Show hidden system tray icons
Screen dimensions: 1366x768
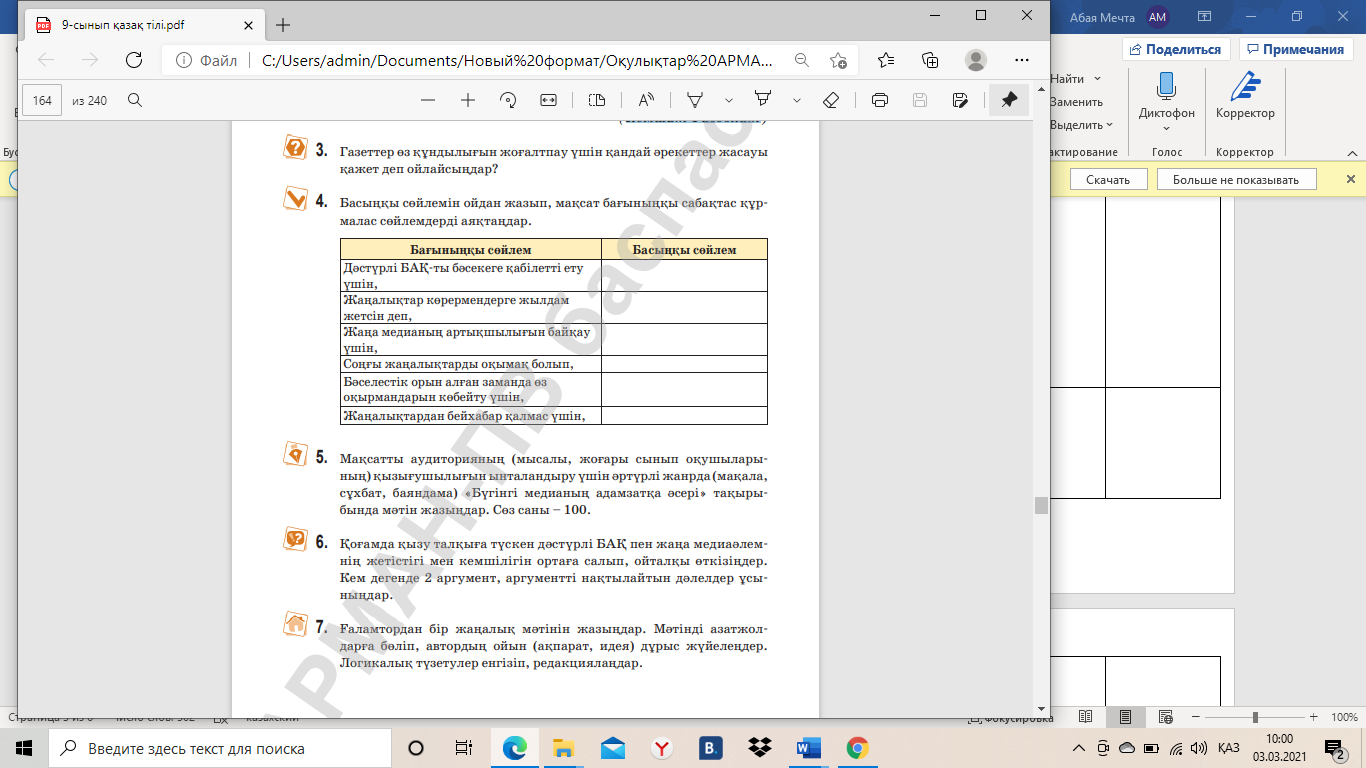pyautogui.click(x=1078, y=748)
